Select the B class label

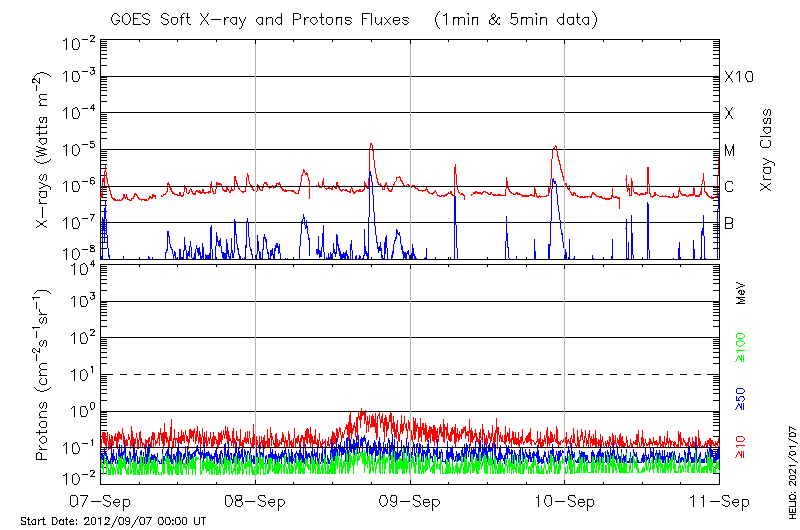[729, 223]
